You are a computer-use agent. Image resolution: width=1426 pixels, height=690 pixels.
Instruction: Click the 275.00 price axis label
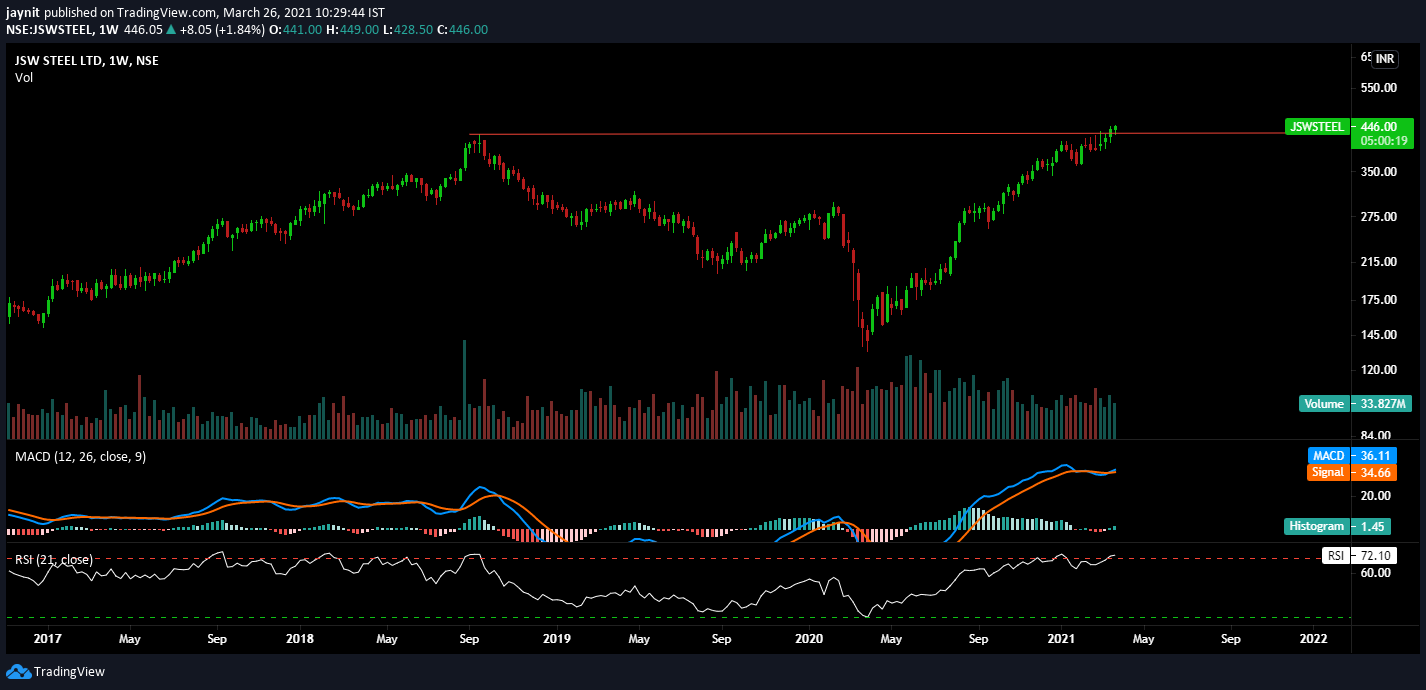pyautogui.click(x=1379, y=217)
